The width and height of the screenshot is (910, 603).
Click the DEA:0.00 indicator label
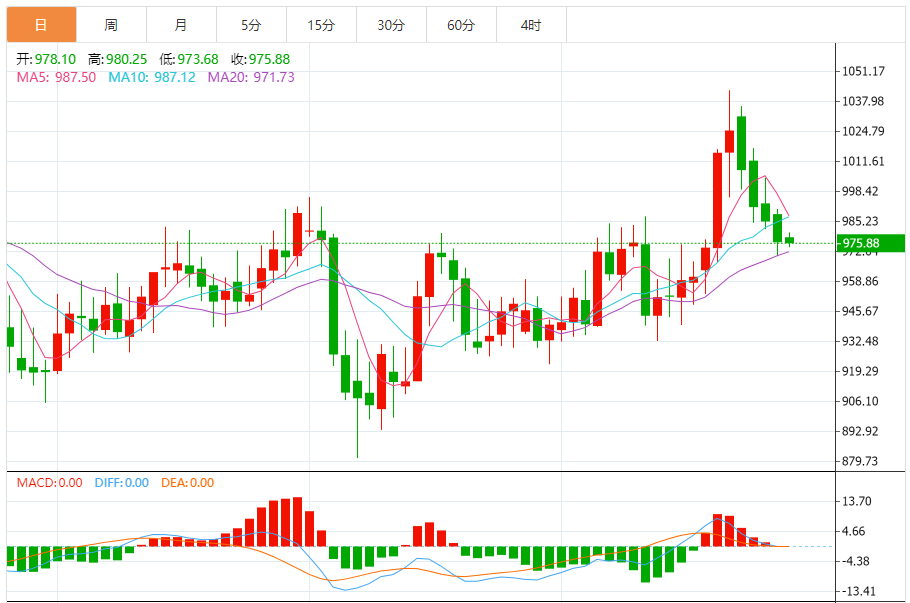pos(187,483)
